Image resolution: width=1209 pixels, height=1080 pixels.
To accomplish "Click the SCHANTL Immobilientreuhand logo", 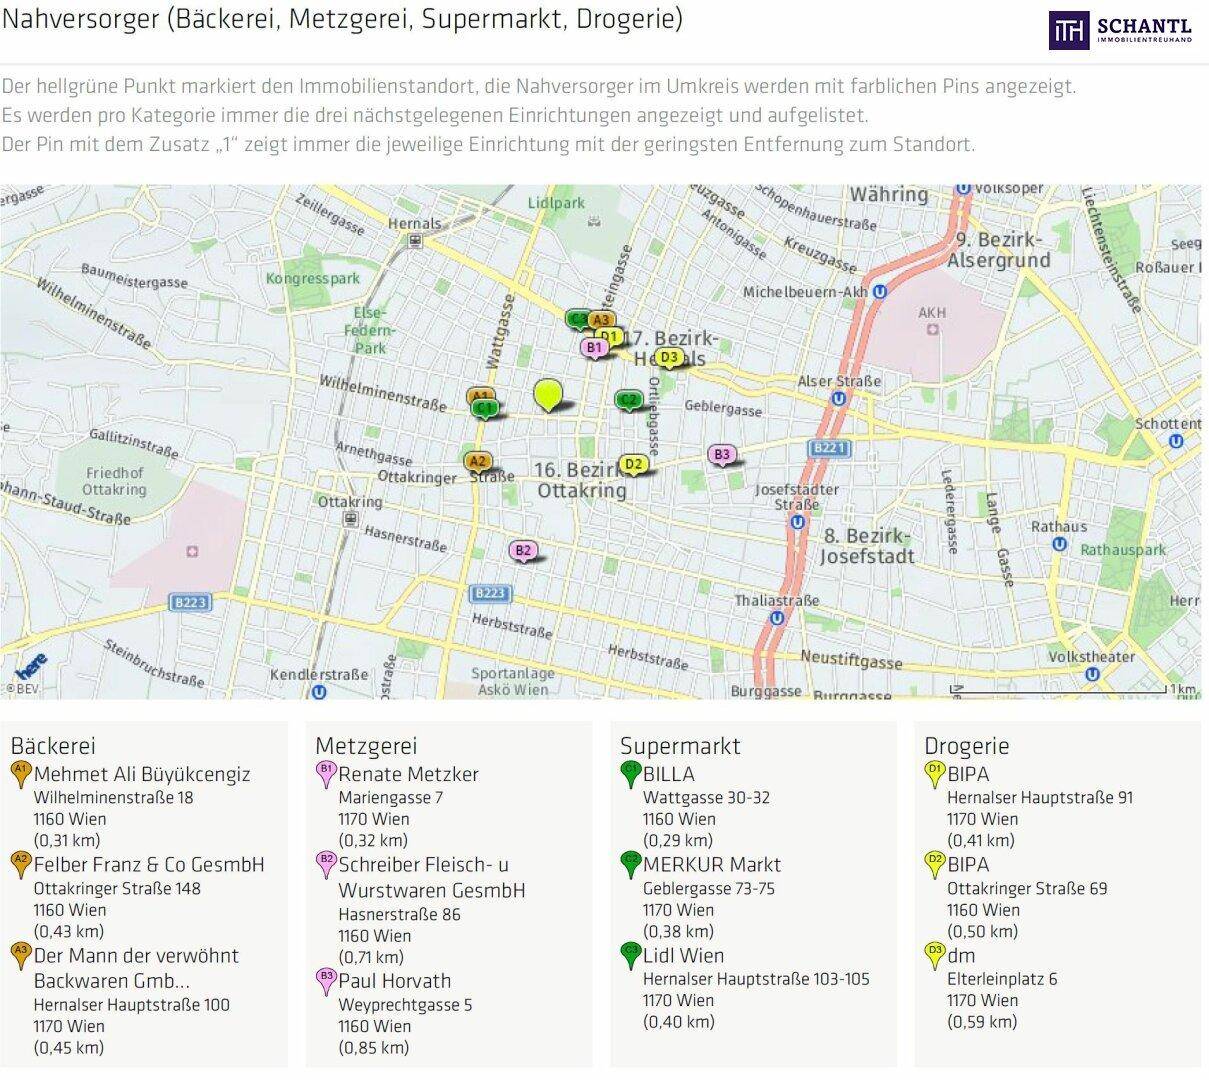I will 1120,32.
